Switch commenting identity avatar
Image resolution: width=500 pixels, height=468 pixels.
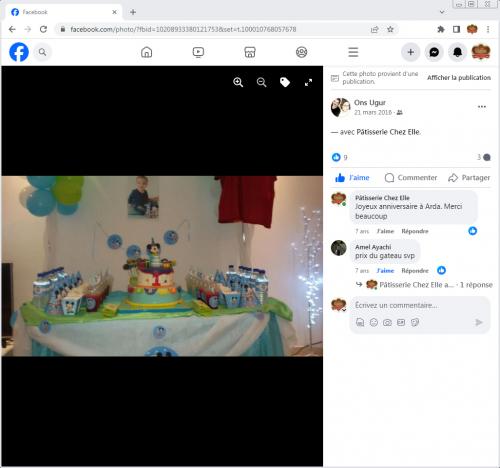point(339,305)
